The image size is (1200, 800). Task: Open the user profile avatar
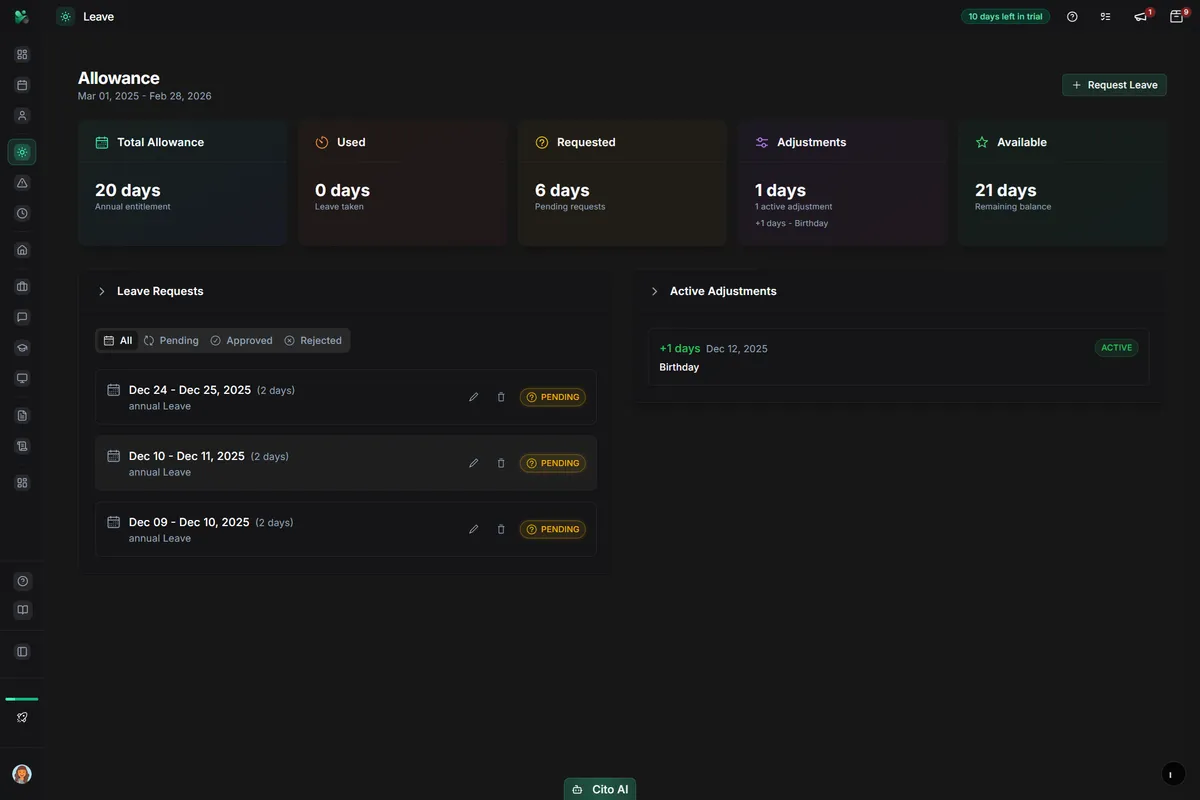click(x=22, y=774)
